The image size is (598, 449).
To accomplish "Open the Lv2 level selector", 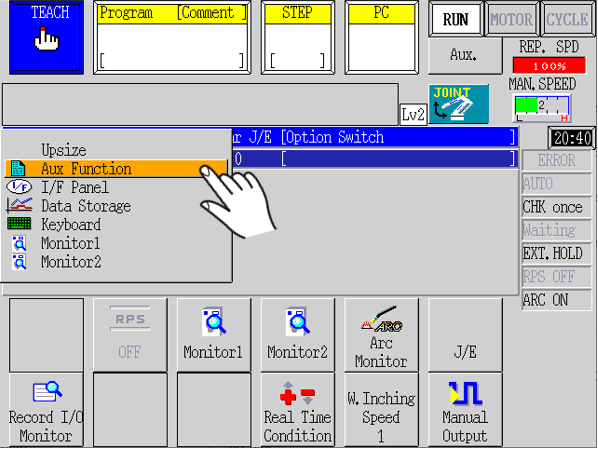I will (x=413, y=114).
